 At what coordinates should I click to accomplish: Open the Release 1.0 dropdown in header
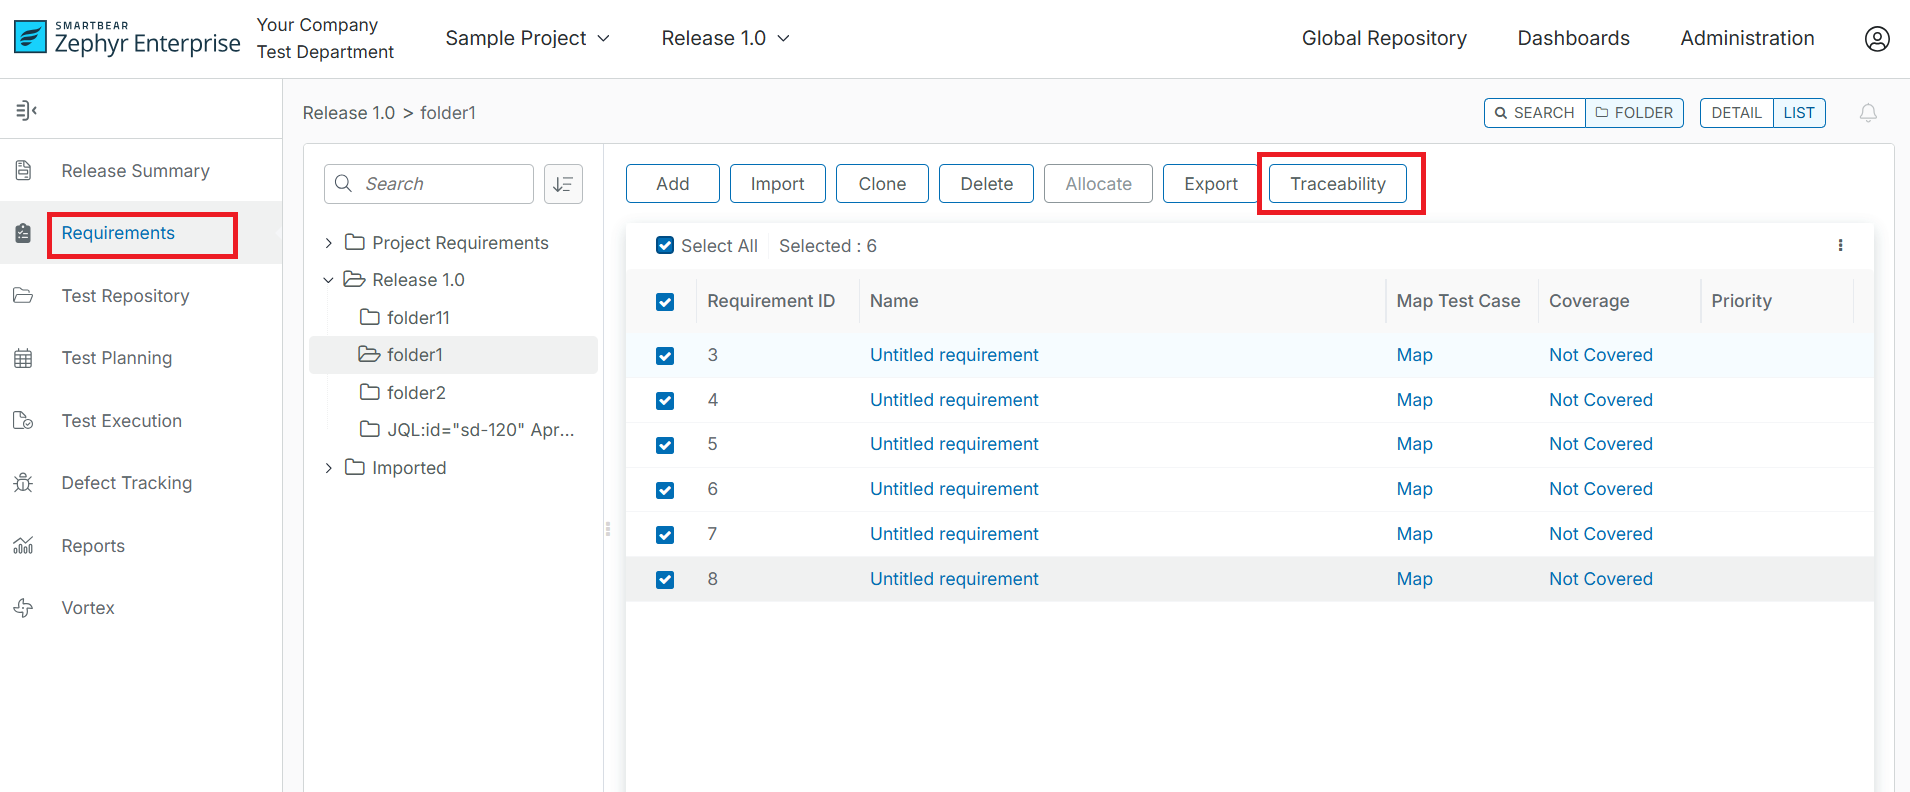coord(725,38)
